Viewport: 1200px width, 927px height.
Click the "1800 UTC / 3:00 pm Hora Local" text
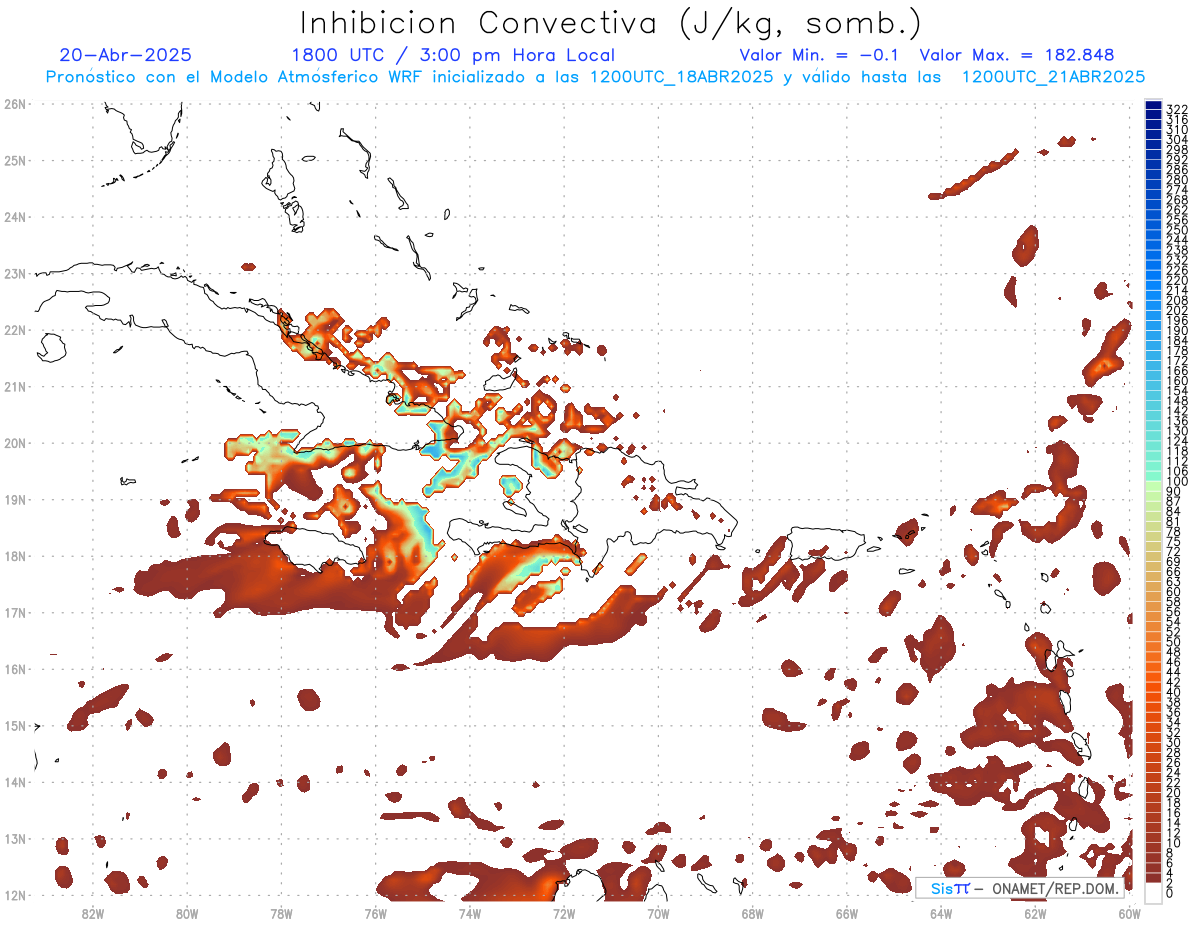click(x=453, y=55)
